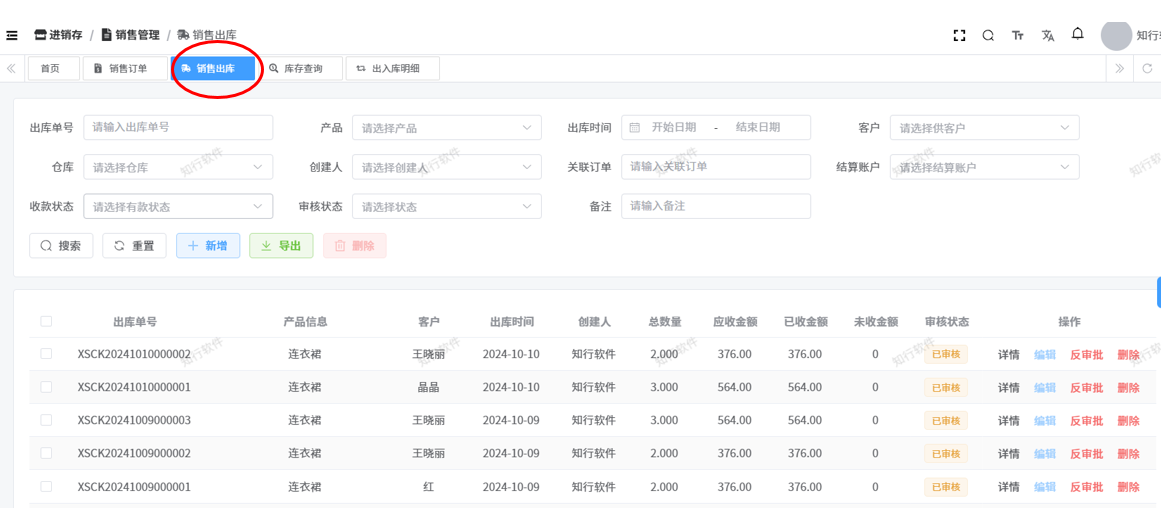This screenshot has height=508, width=1161.
Task: Open the 库存查询 tab
Action: click(x=295, y=69)
